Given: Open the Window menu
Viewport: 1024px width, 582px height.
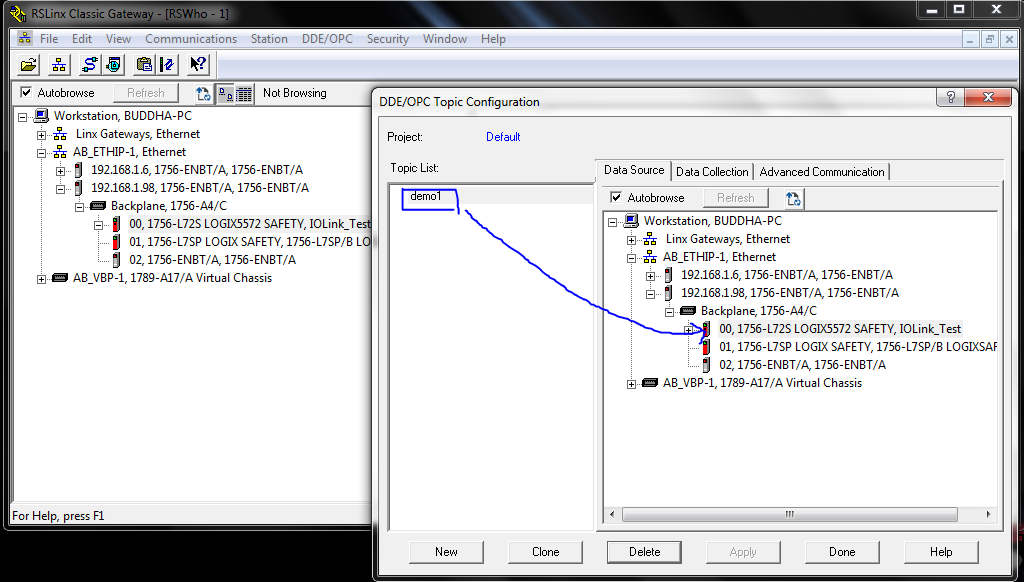Looking at the screenshot, I should 445,39.
